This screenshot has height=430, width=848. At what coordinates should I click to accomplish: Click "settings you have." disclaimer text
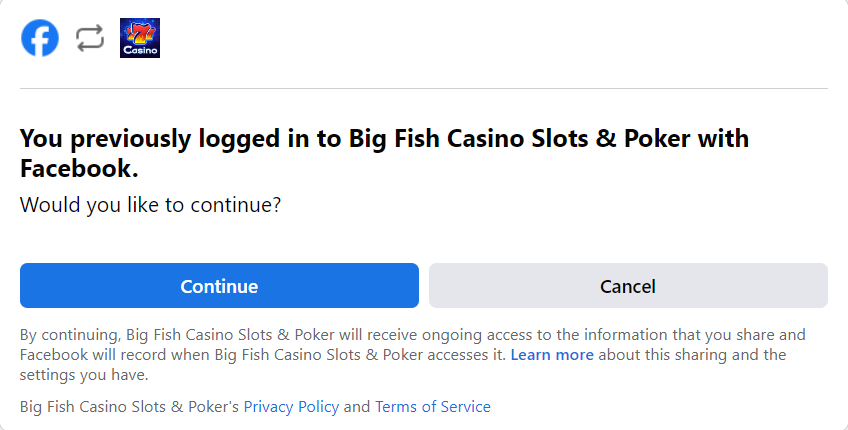84,375
